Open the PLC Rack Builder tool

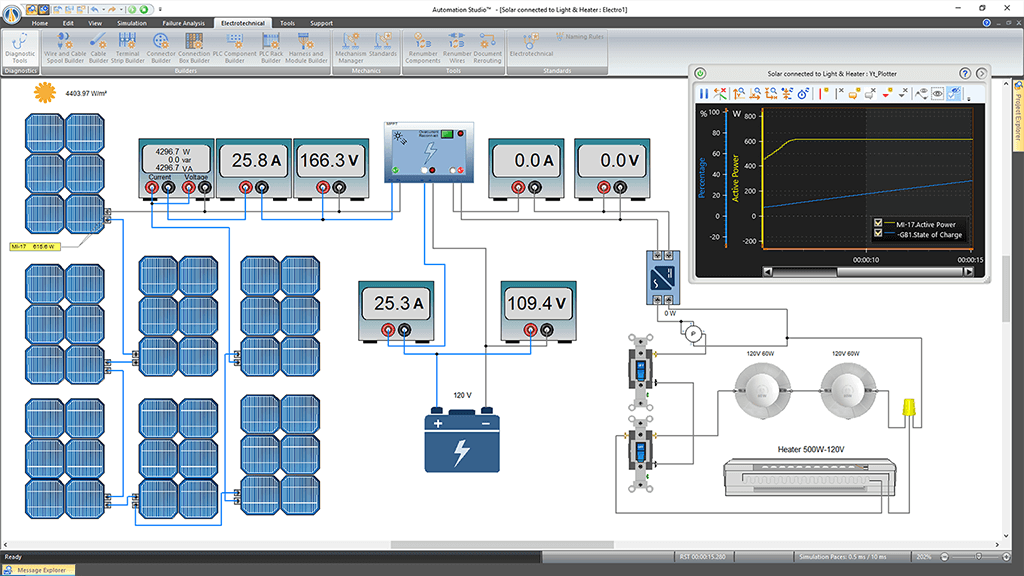pyautogui.click(x=270, y=47)
